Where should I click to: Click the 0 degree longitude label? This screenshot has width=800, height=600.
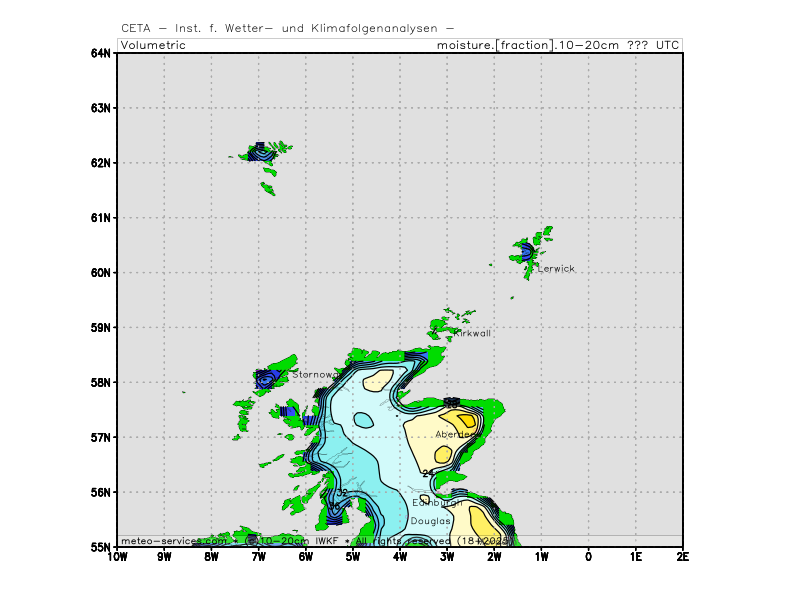coord(588,557)
